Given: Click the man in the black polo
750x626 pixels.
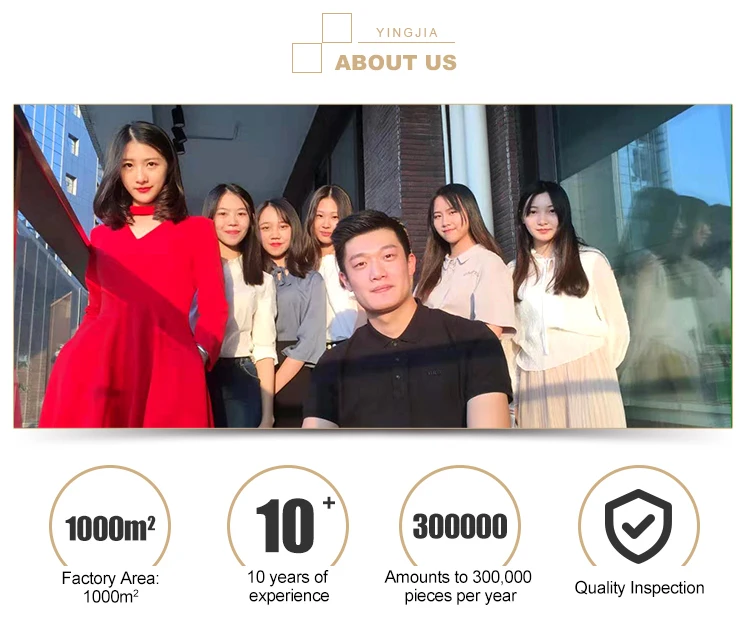Looking at the screenshot, I should pos(407,320).
